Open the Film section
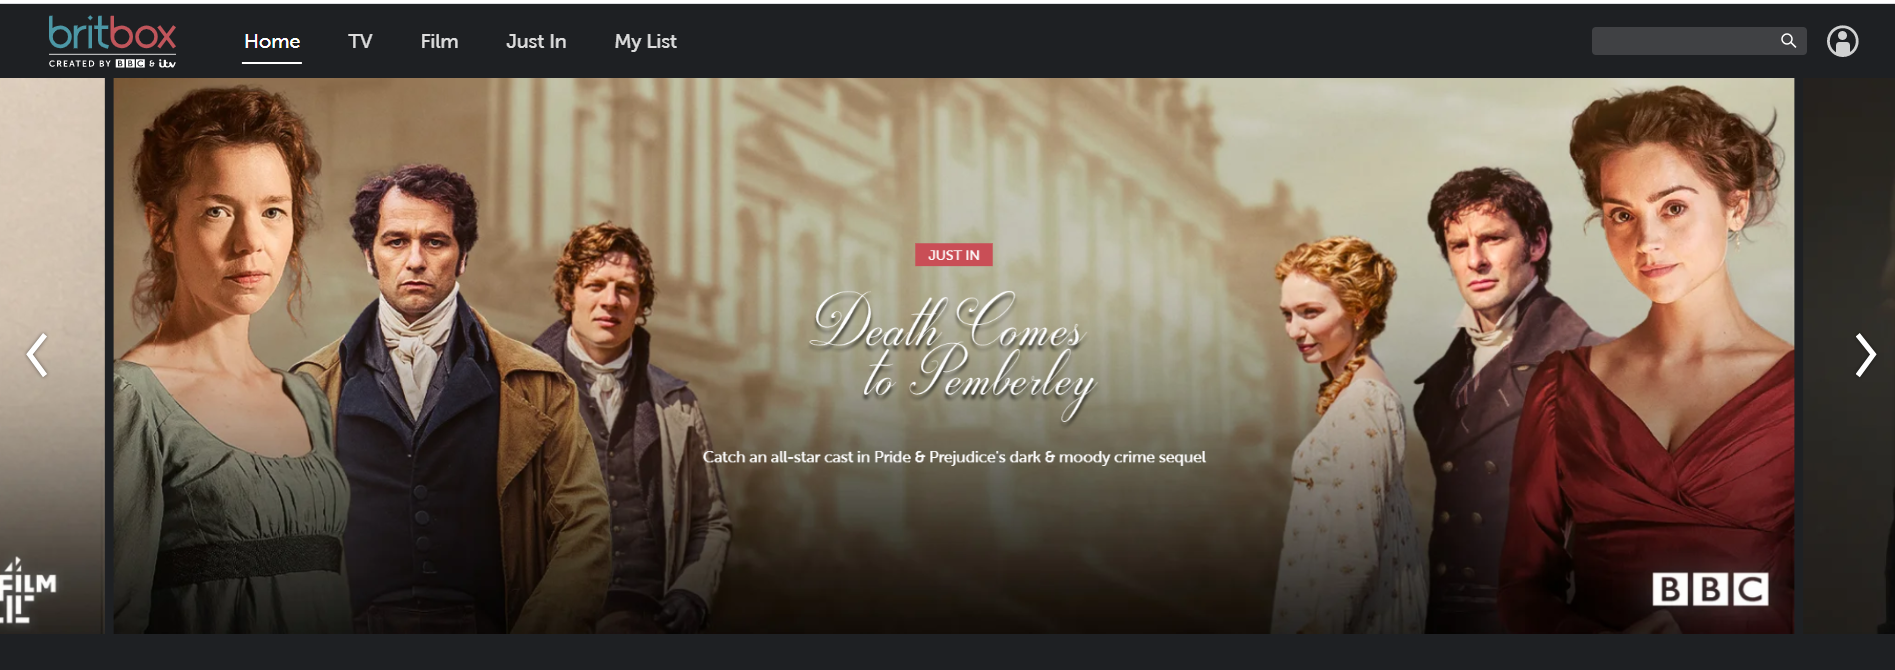Screen dimensions: 1895x670 [x=439, y=41]
